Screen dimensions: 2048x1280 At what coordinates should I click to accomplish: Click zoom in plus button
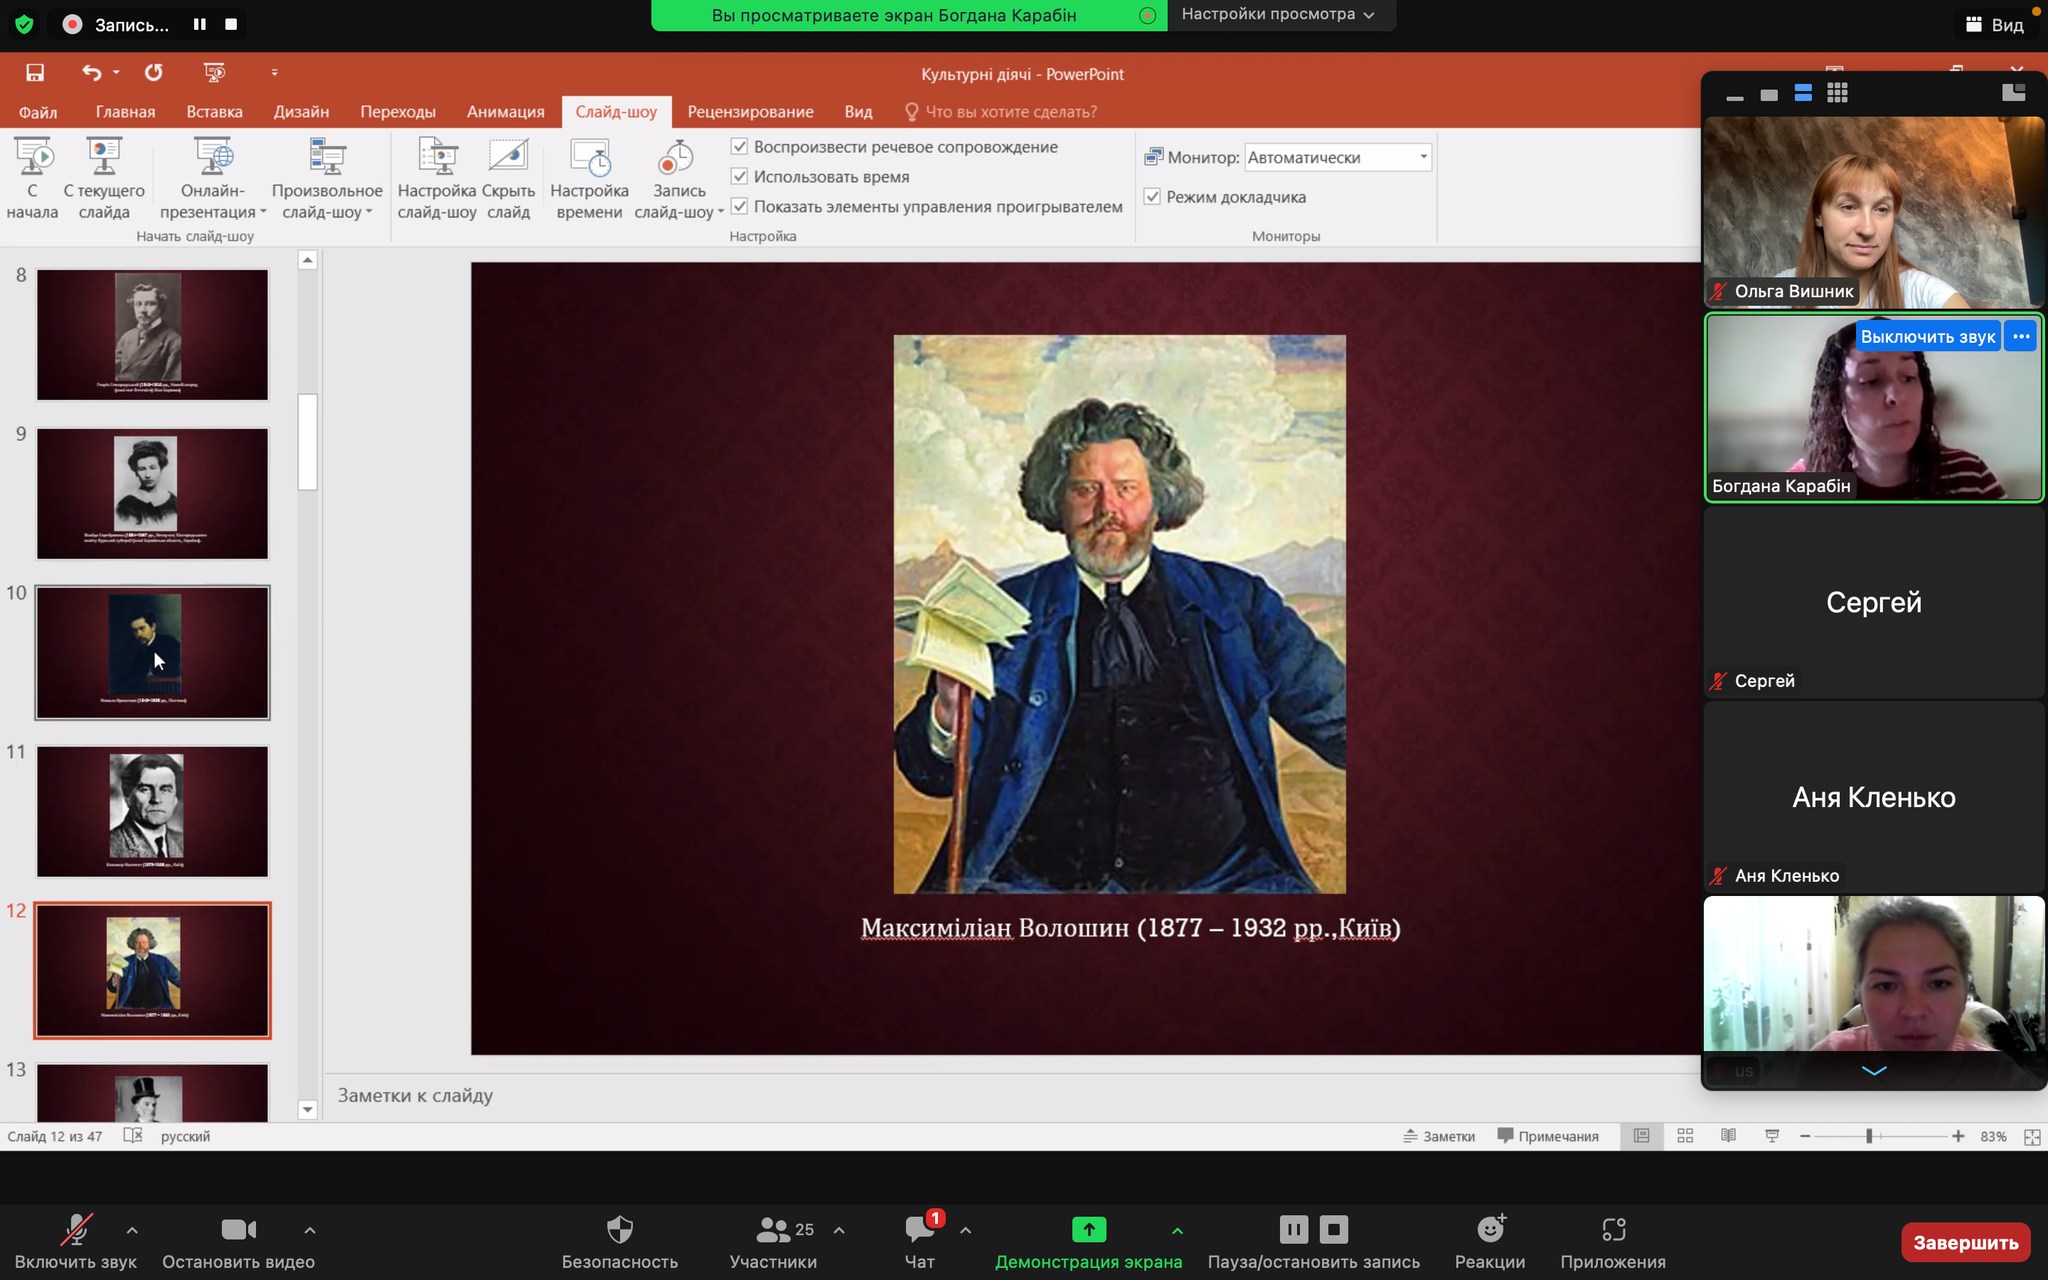[1958, 1137]
